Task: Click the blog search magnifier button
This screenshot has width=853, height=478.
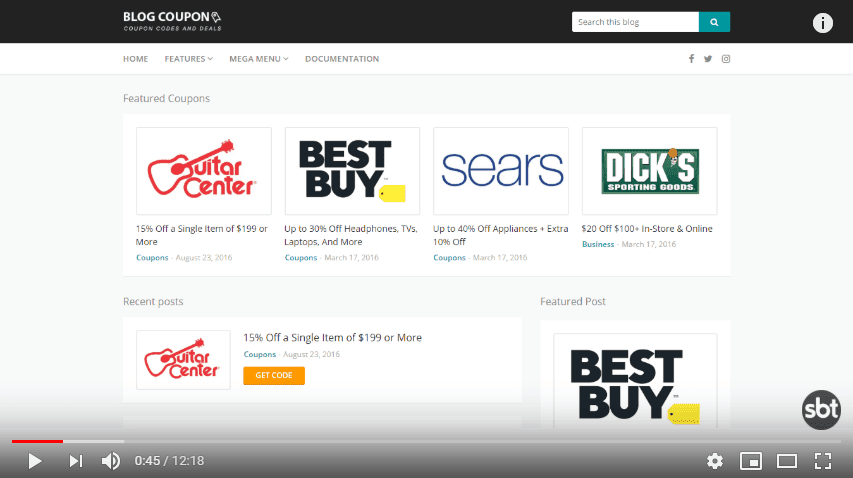Action: coord(714,22)
